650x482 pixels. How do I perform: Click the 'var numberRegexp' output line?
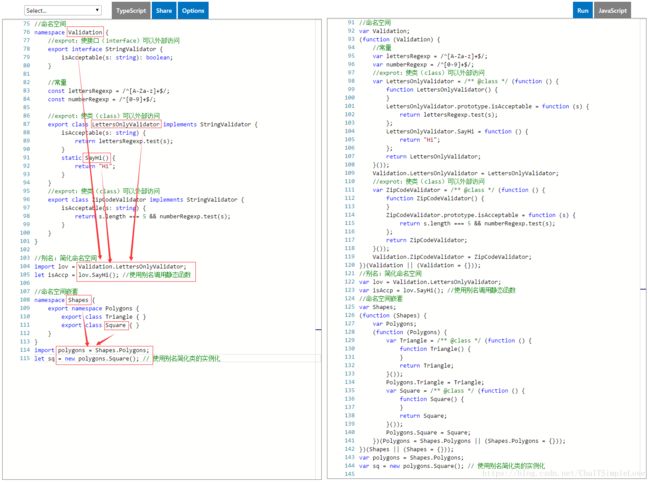click(423, 65)
